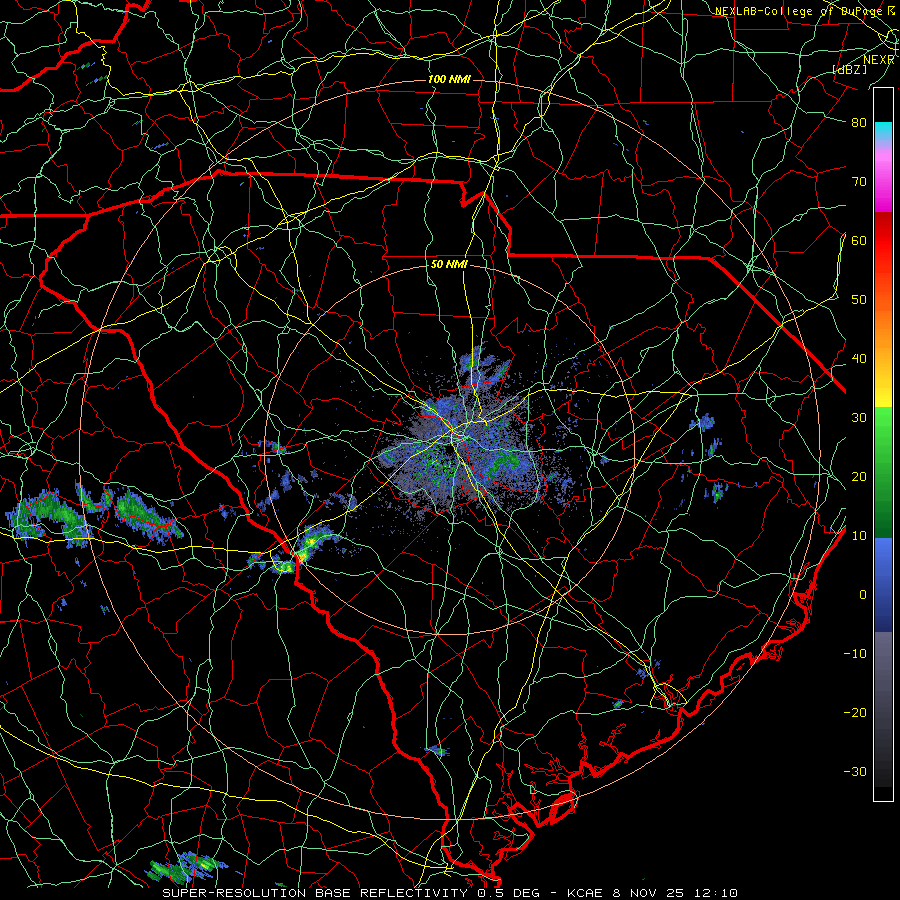This screenshot has width=900, height=900.
Task: Click the "20" value on the dBZ scale
Action: [859, 477]
